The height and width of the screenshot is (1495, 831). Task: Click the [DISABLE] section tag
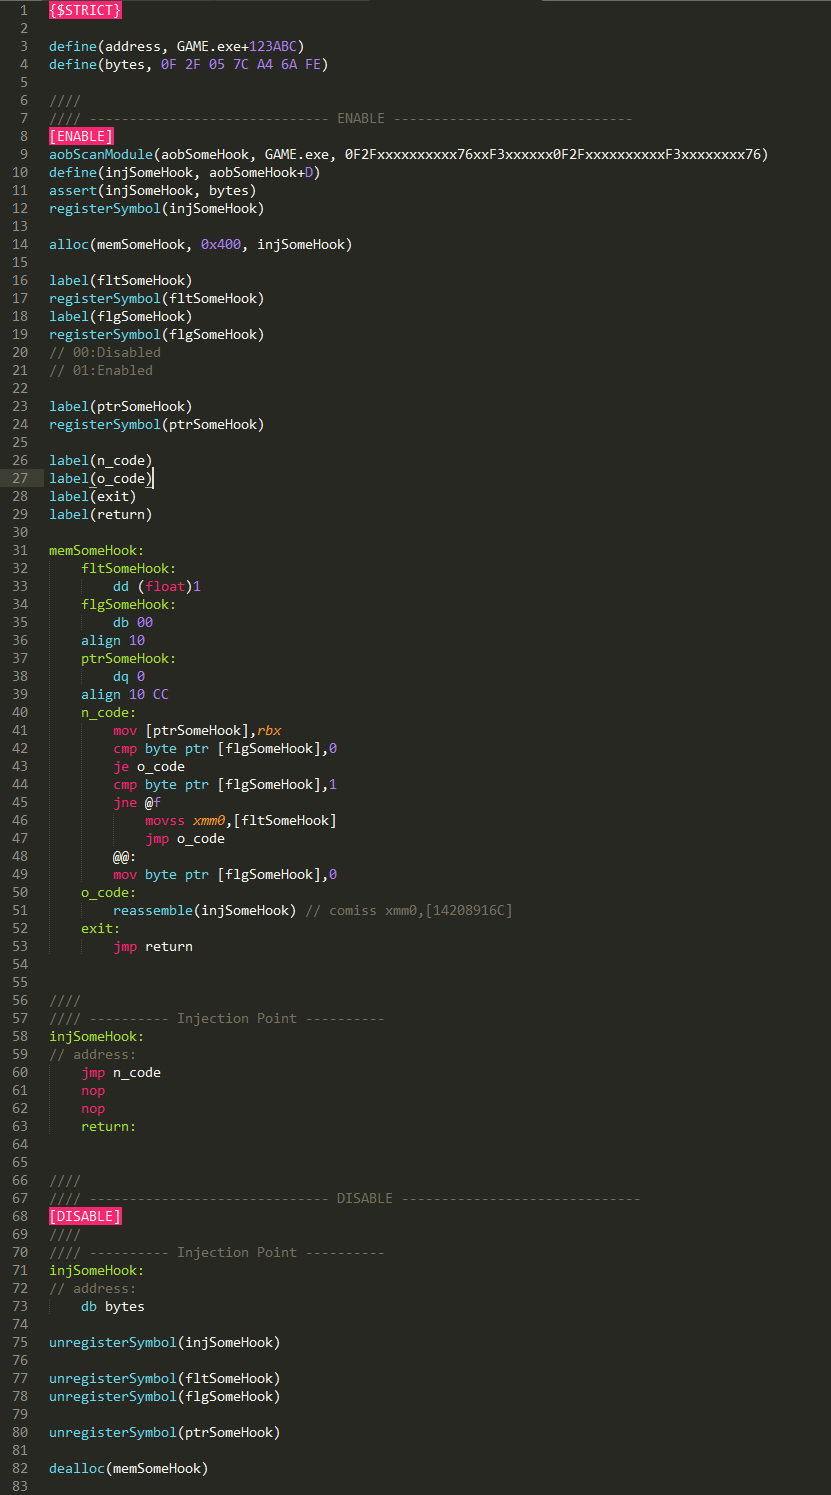tap(85, 1216)
